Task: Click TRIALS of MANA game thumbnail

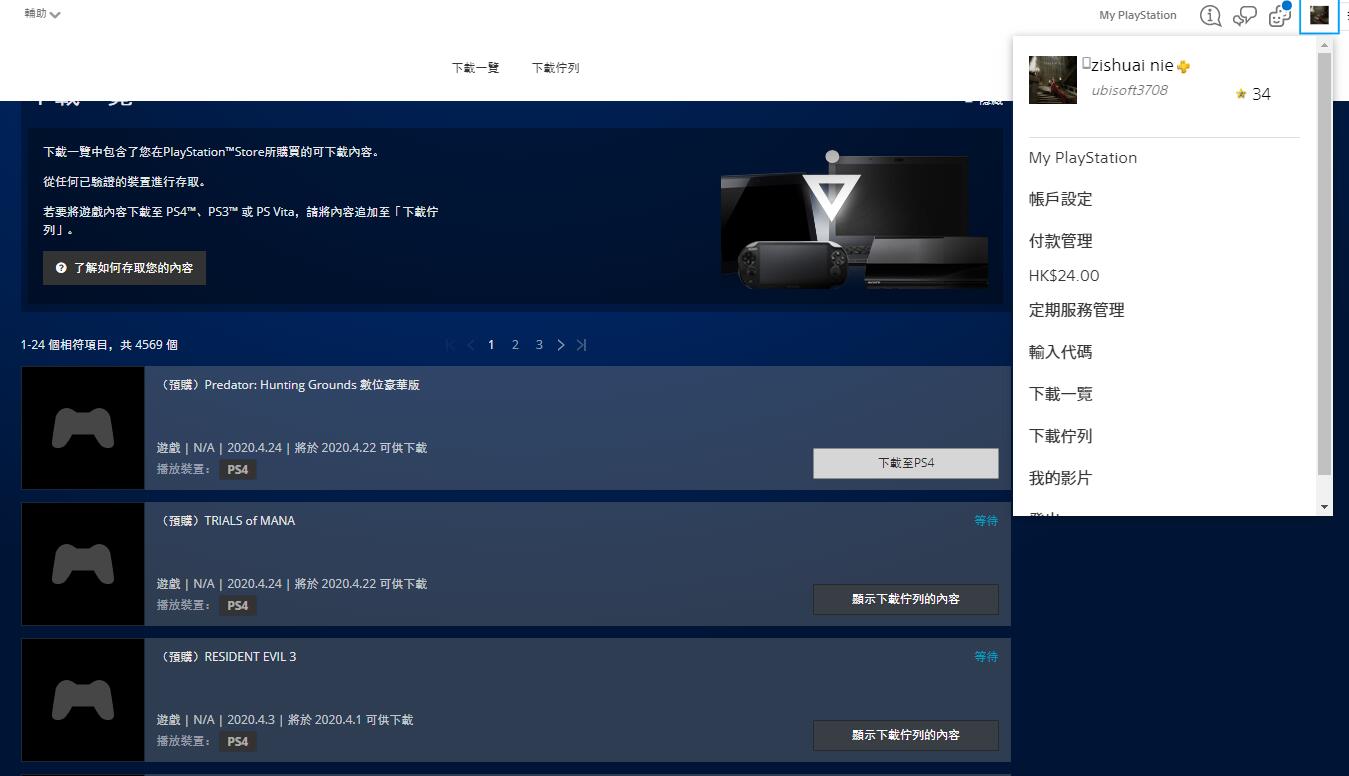Action: pyautogui.click(x=83, y=564)
